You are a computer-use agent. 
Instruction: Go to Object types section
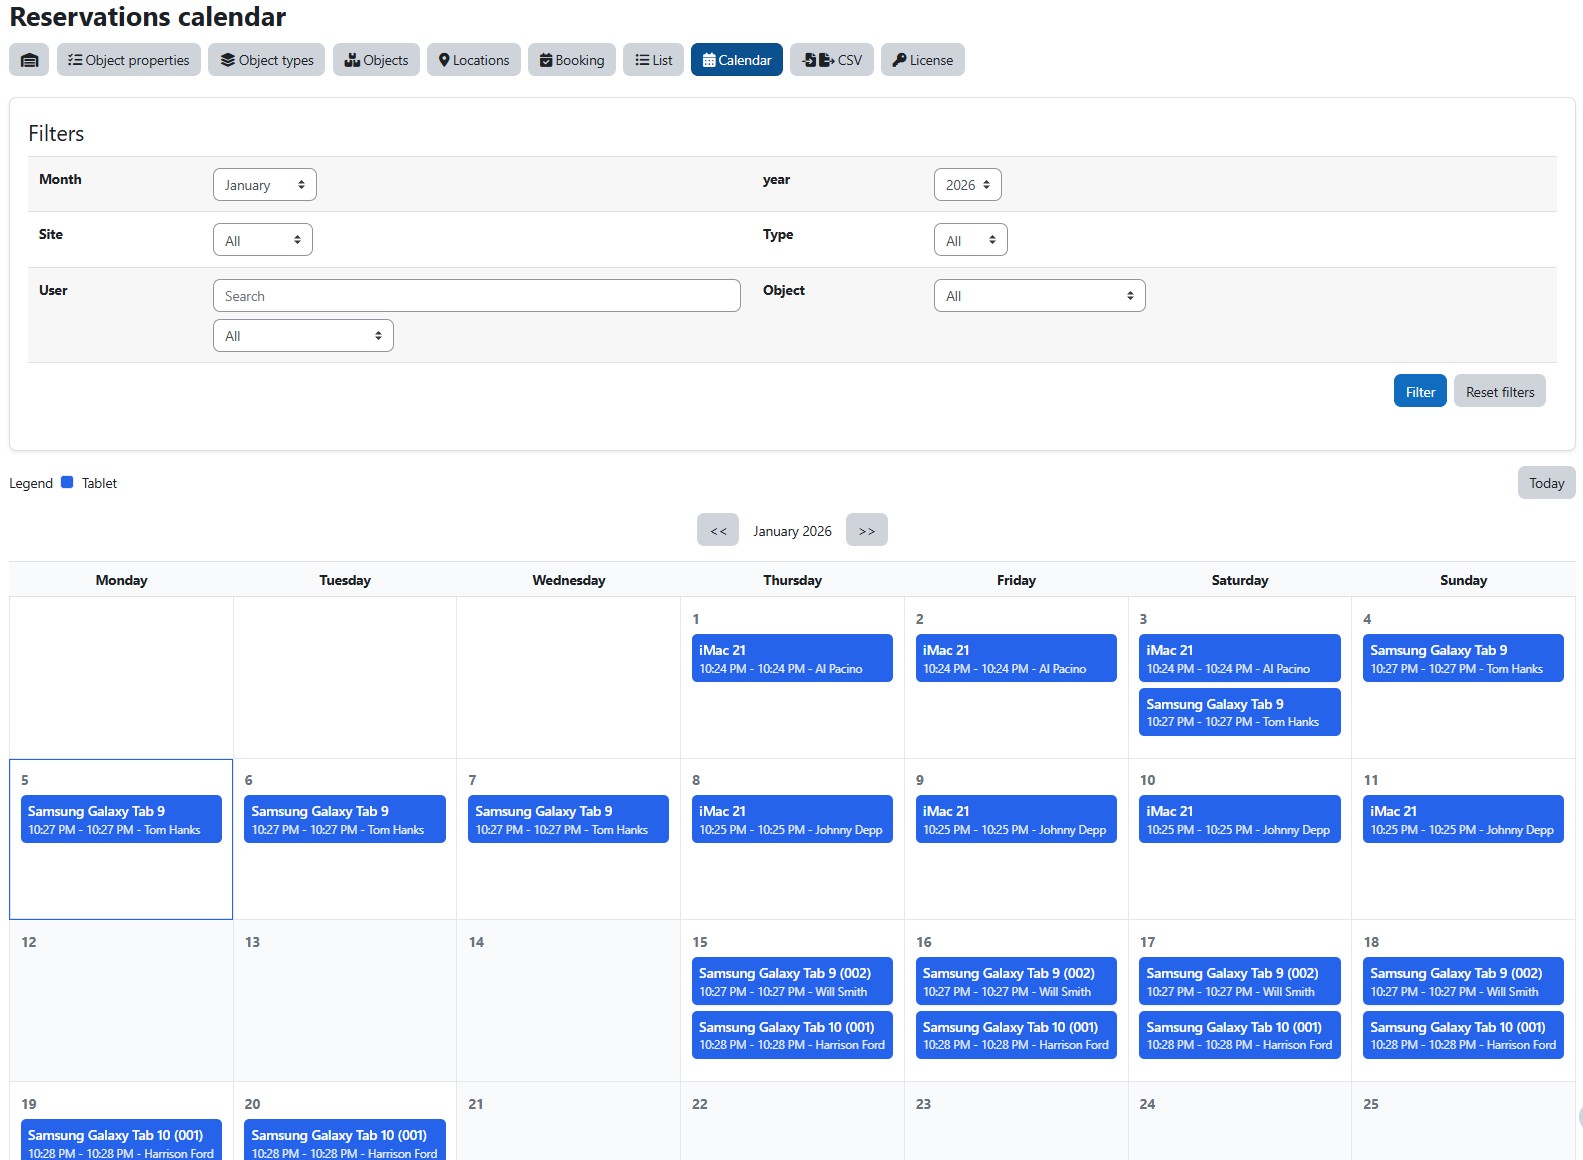click(267, 60)
